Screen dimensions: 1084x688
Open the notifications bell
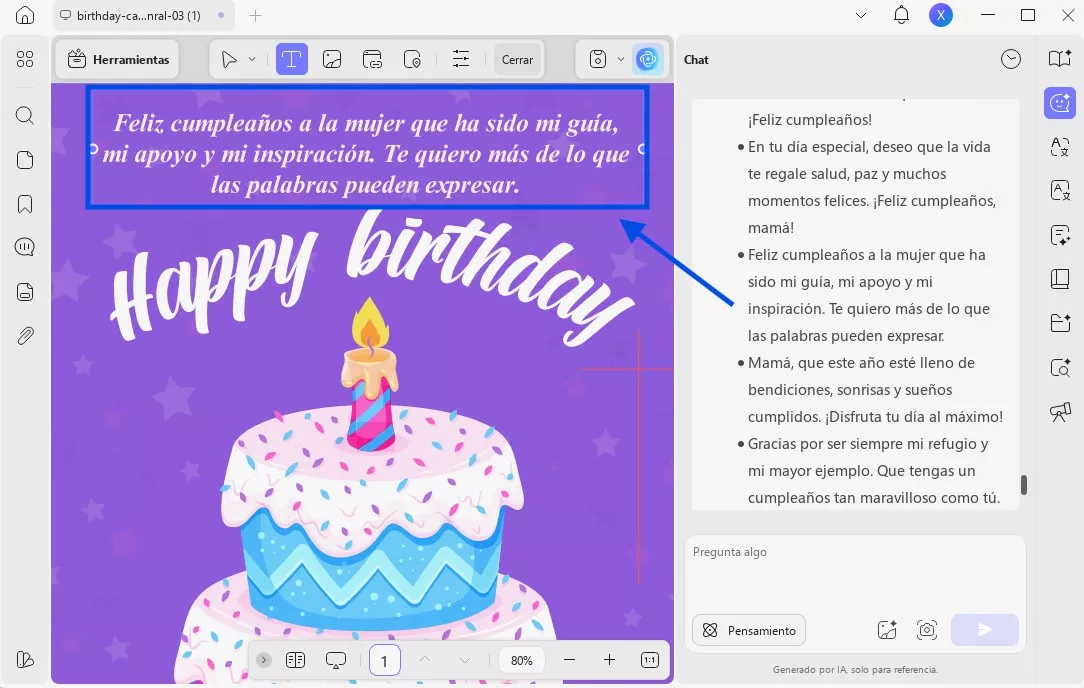point(901,15)
